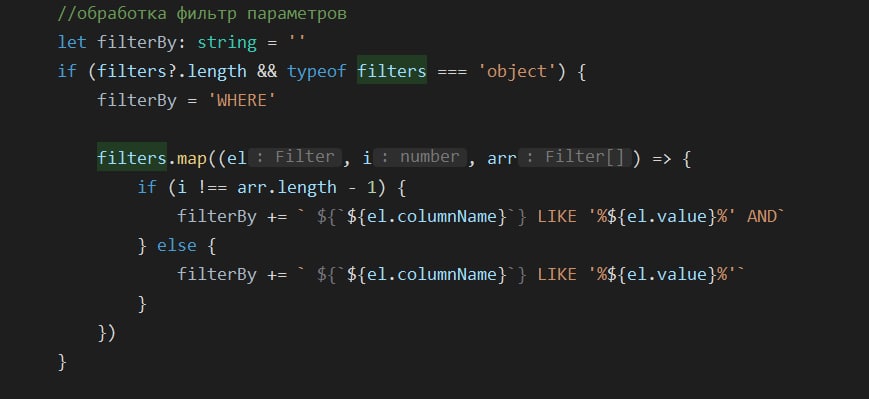Click the 'else' keyword

(x=177, y=245)
